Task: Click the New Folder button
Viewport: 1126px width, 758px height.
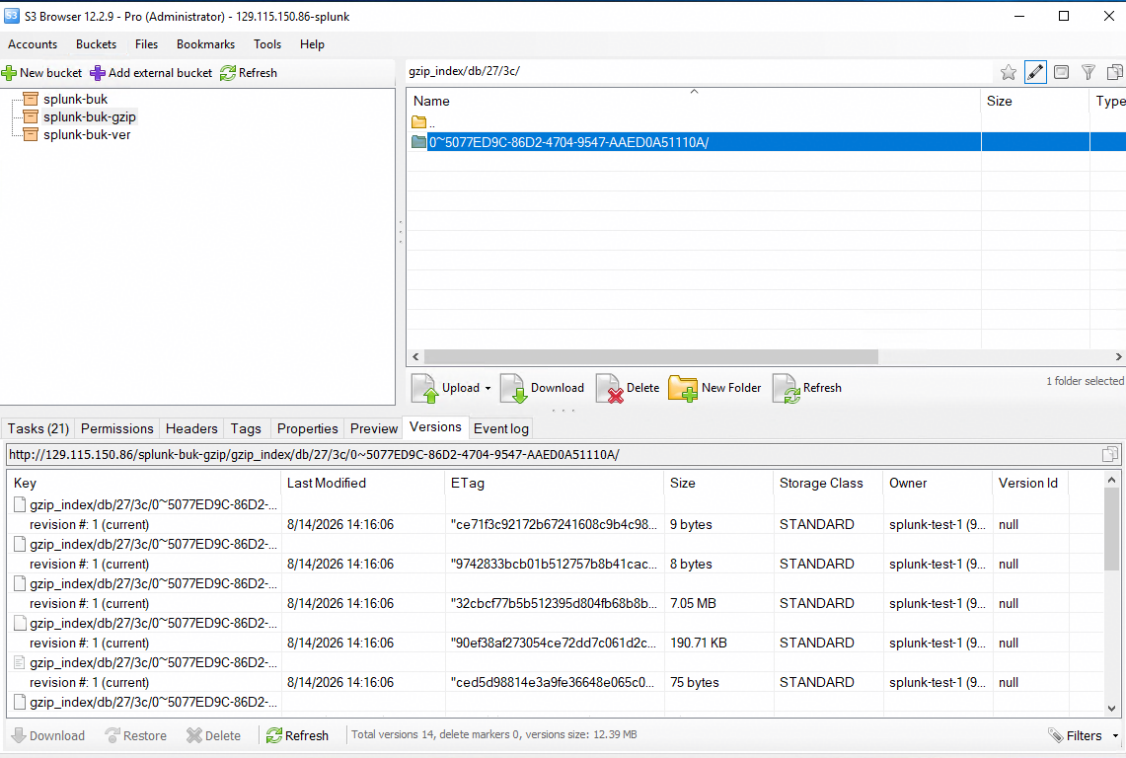Action: (715, 388)
